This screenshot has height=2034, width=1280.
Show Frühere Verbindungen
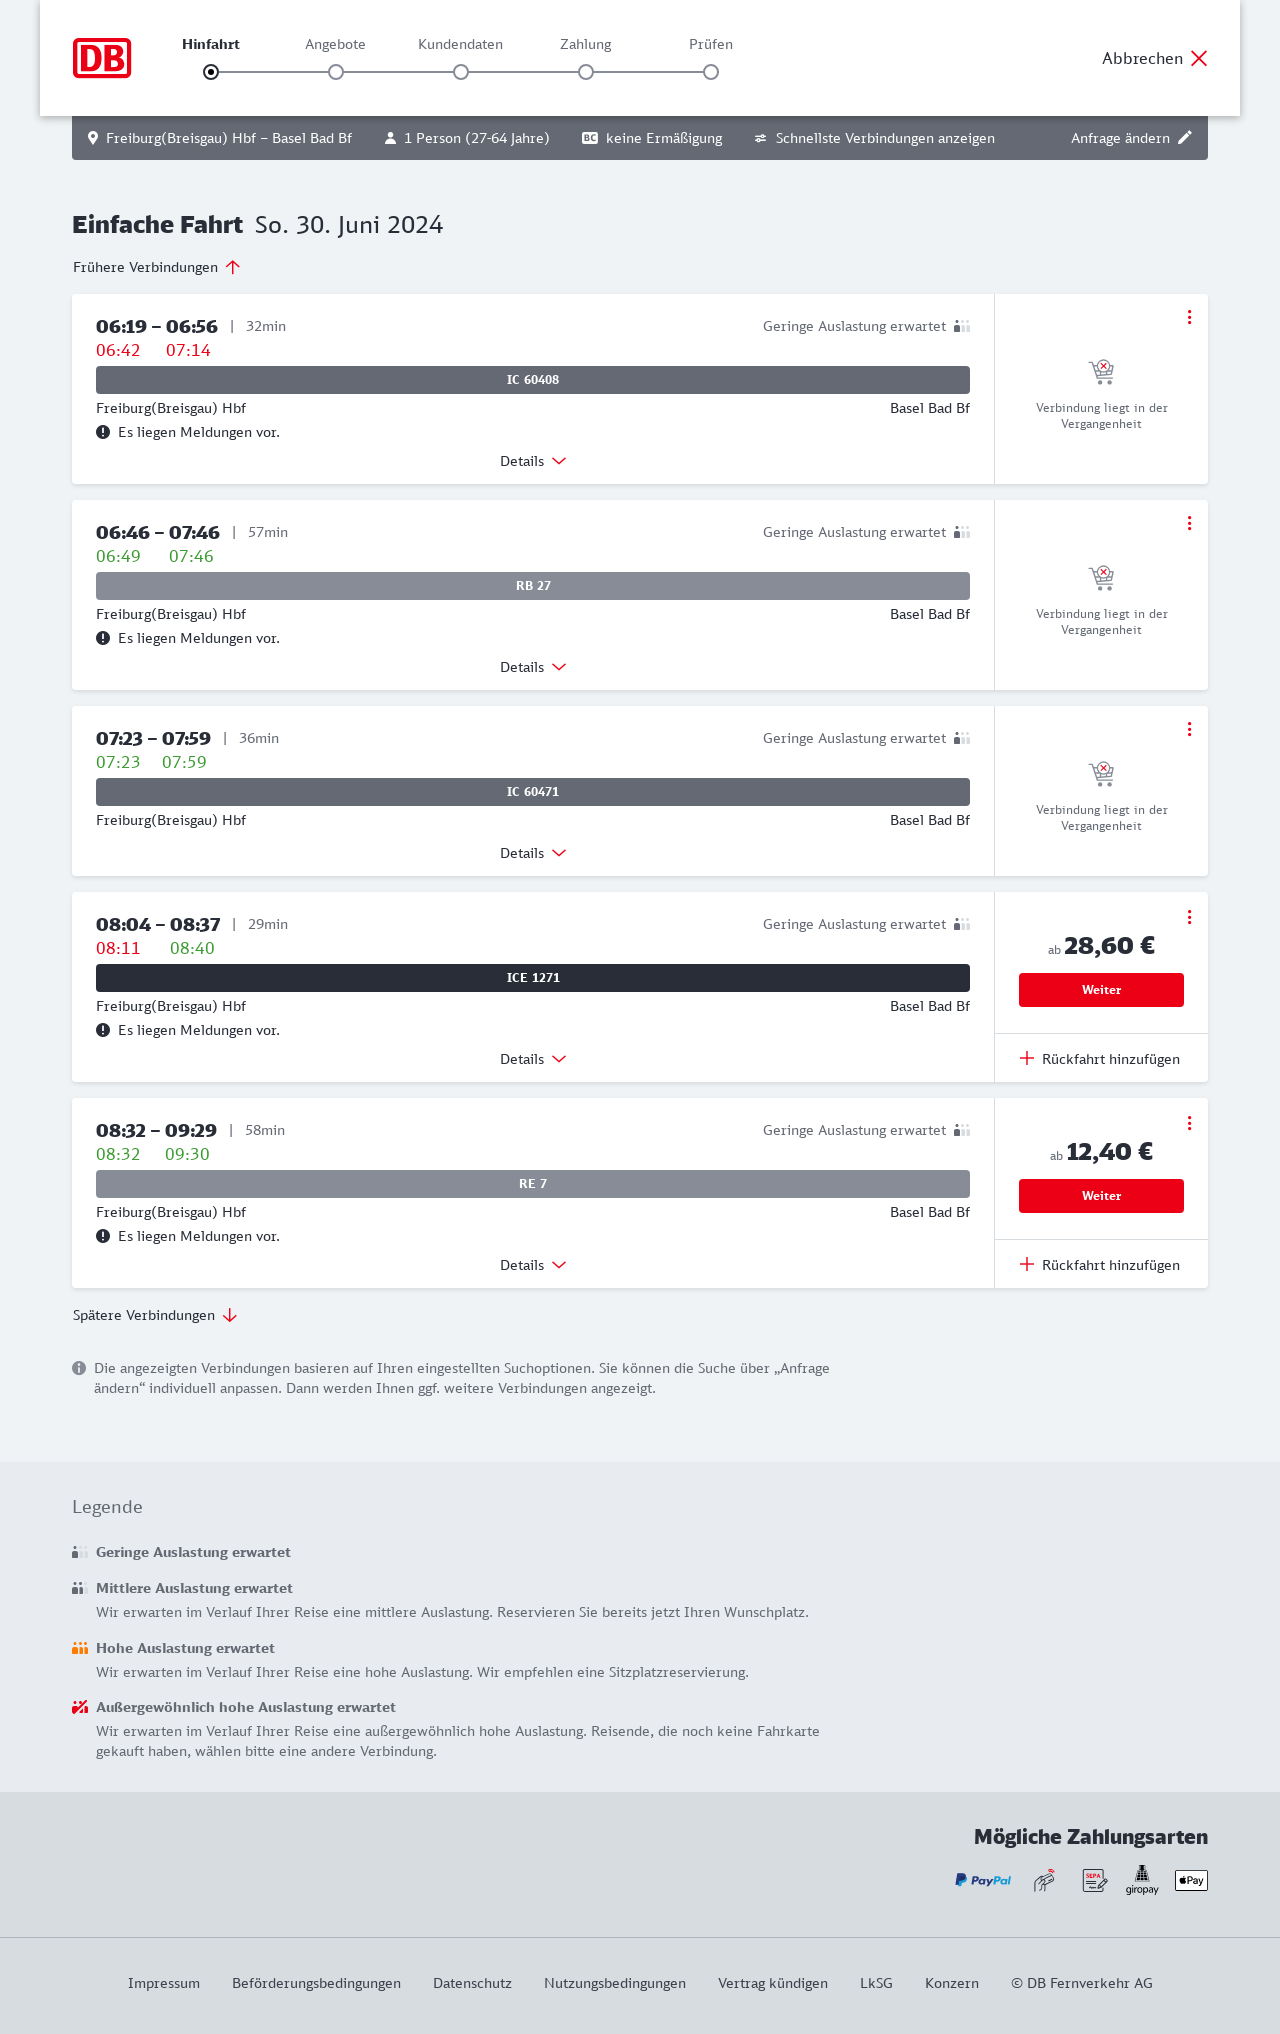(157, 267)
